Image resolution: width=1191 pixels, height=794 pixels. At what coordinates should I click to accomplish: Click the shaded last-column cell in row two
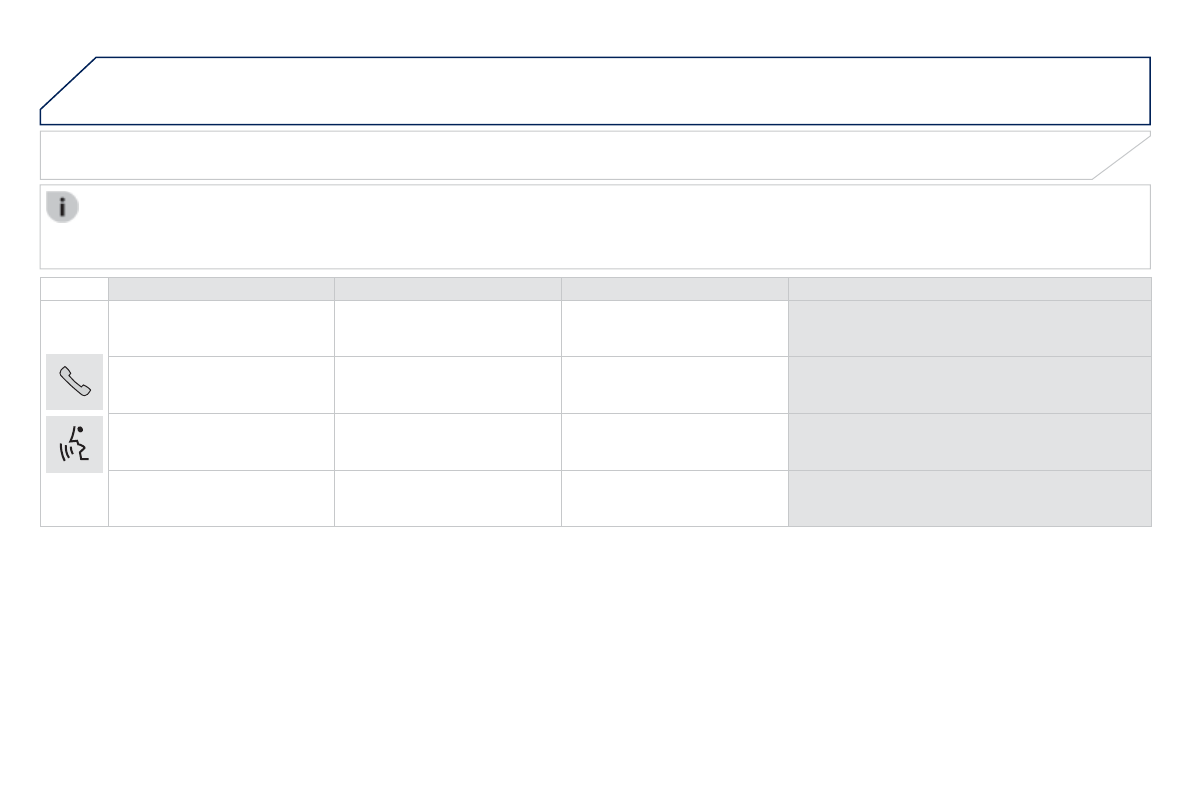click(969, 385)
